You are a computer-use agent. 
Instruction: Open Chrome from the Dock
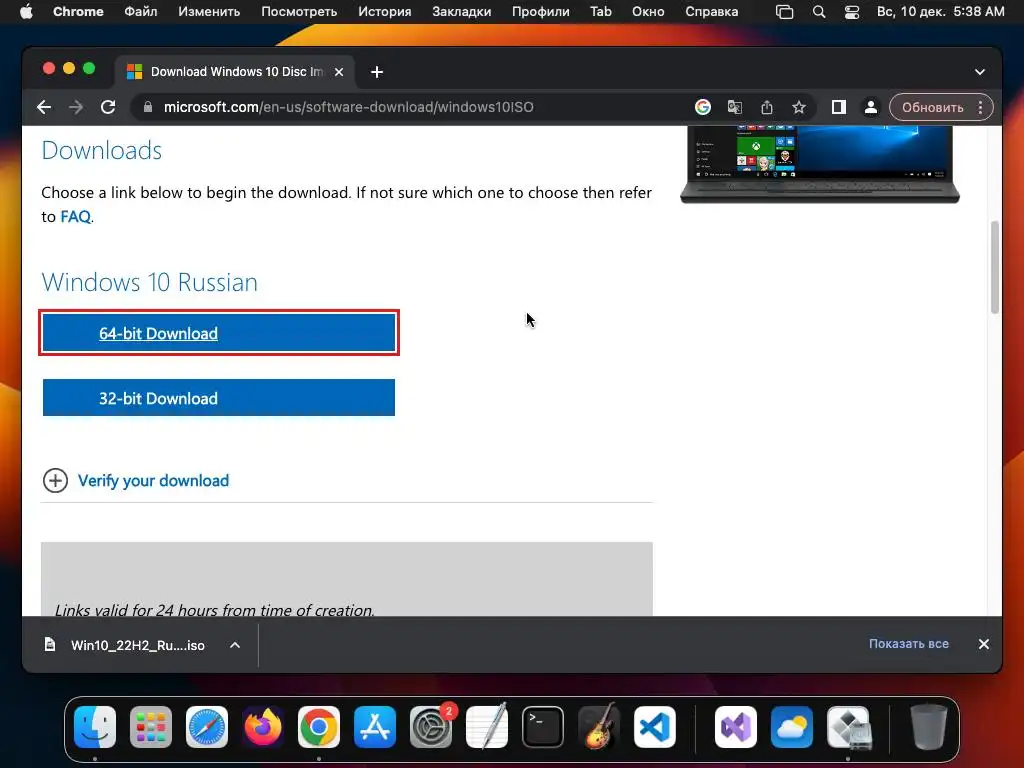319,727
